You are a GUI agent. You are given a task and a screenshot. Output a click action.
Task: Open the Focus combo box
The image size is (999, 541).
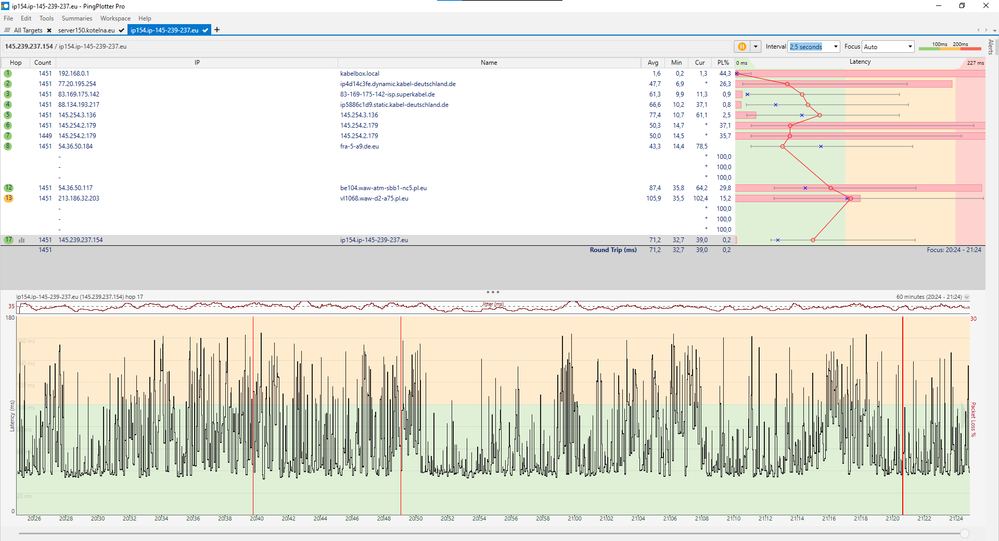[888, 47]
